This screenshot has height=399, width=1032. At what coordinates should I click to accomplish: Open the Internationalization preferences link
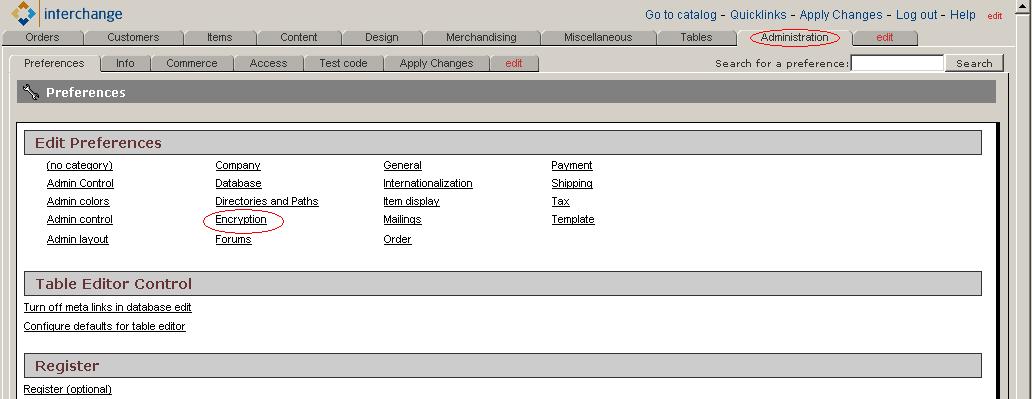click(x=428, y=183)
